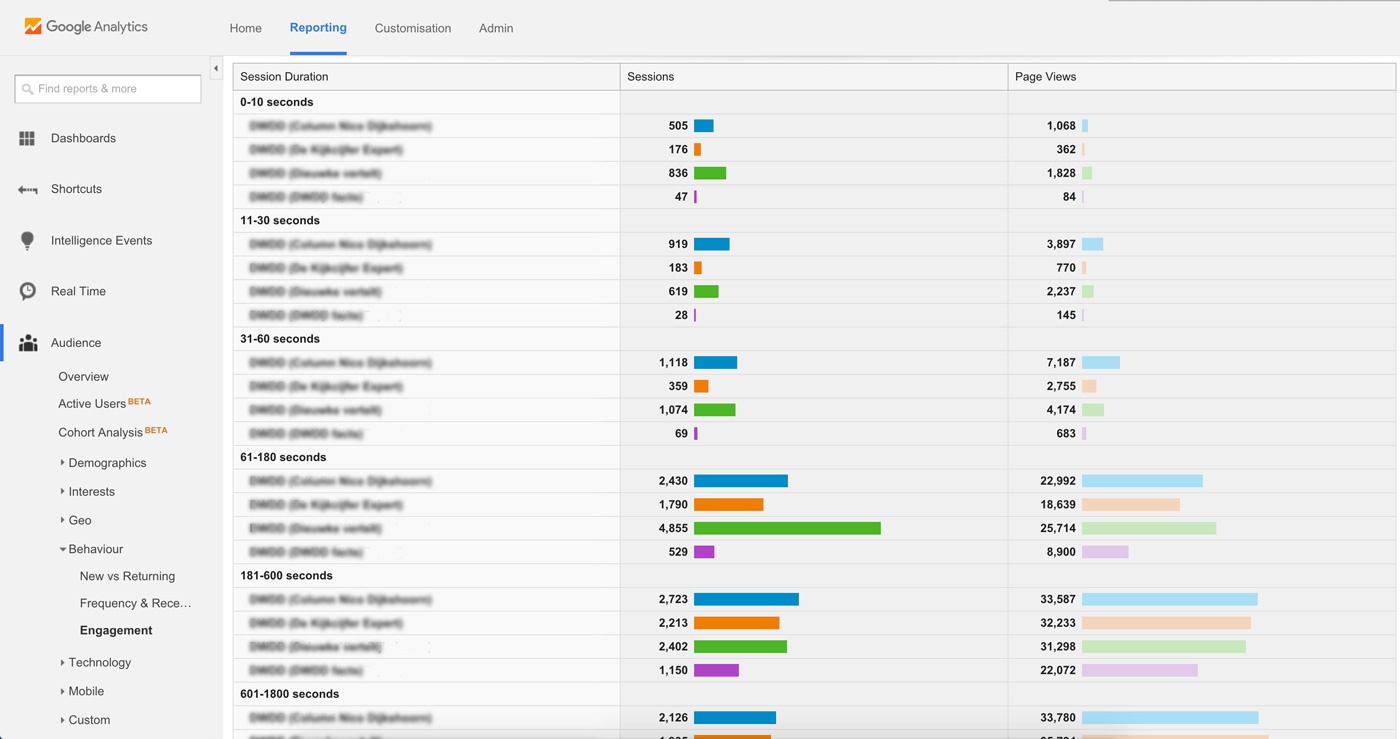The width and height of the screenshot is (1400, 739).
Task: Focus the Find reports & more field
Action: point(115,89)
